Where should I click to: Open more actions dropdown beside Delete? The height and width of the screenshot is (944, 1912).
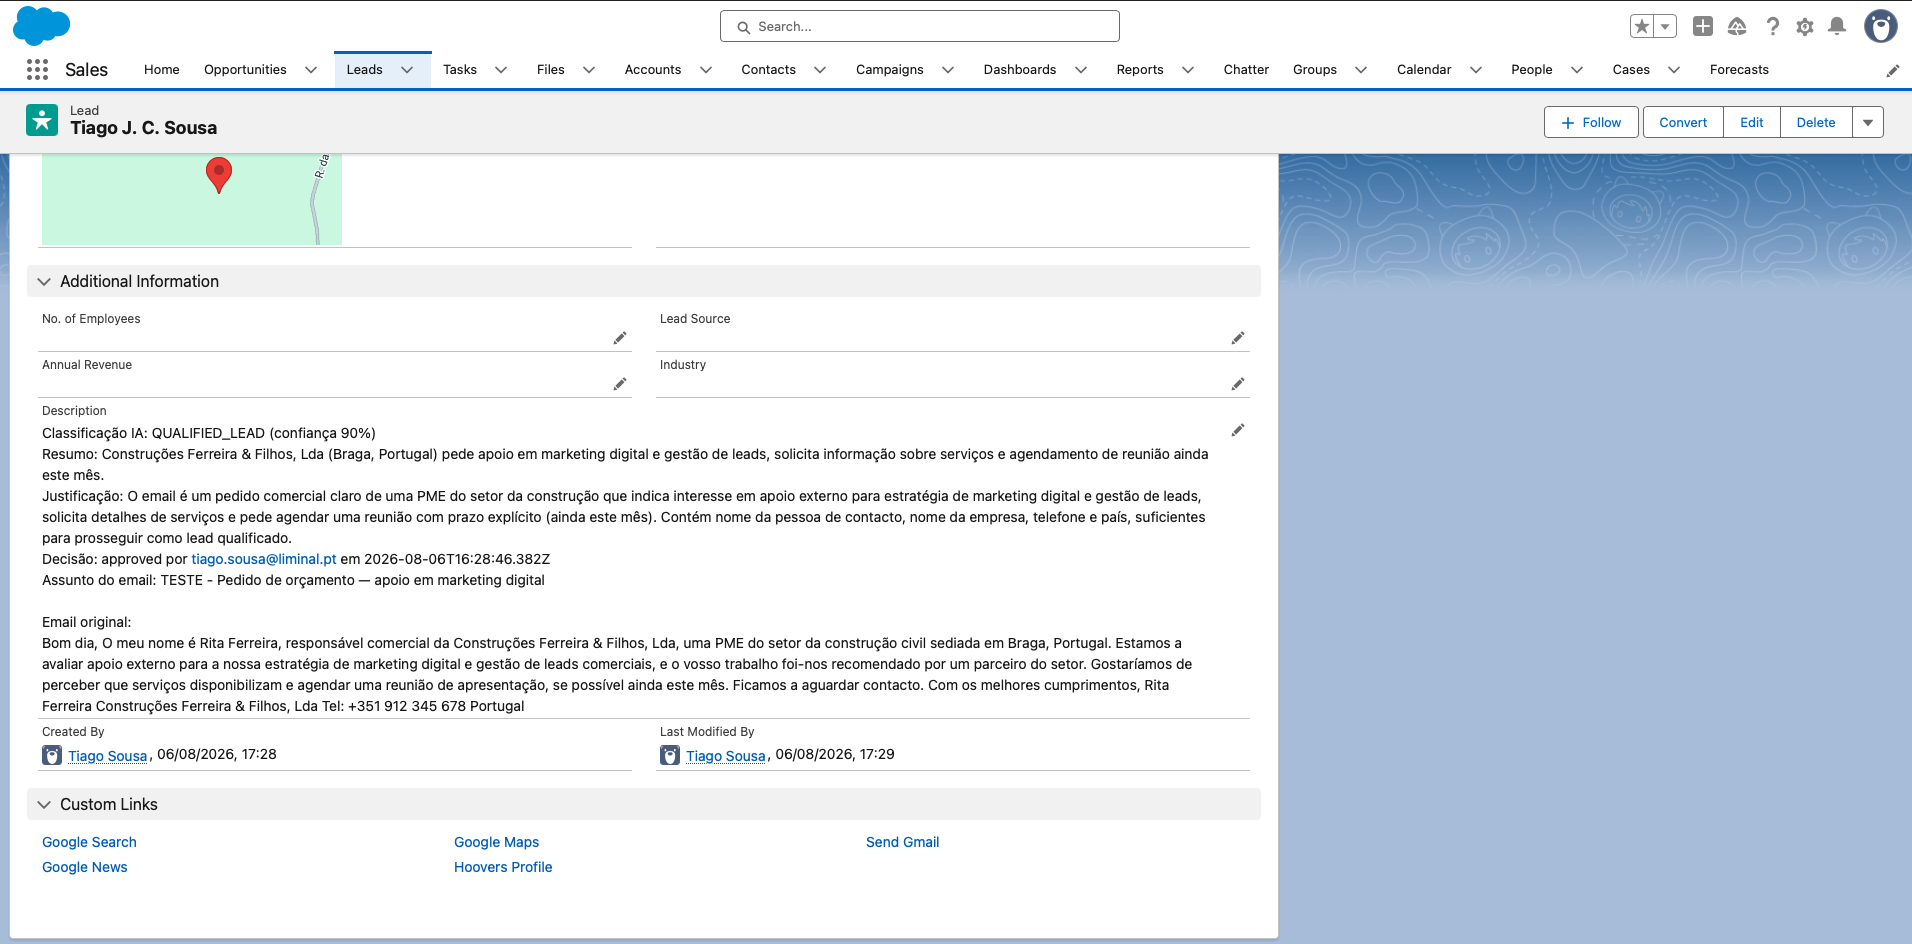1868,122
